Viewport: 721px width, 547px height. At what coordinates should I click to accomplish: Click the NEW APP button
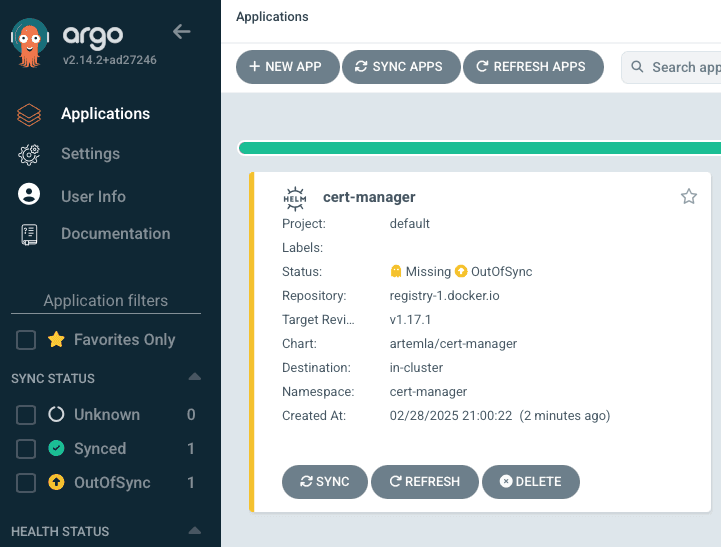click(x=287, y=67)
